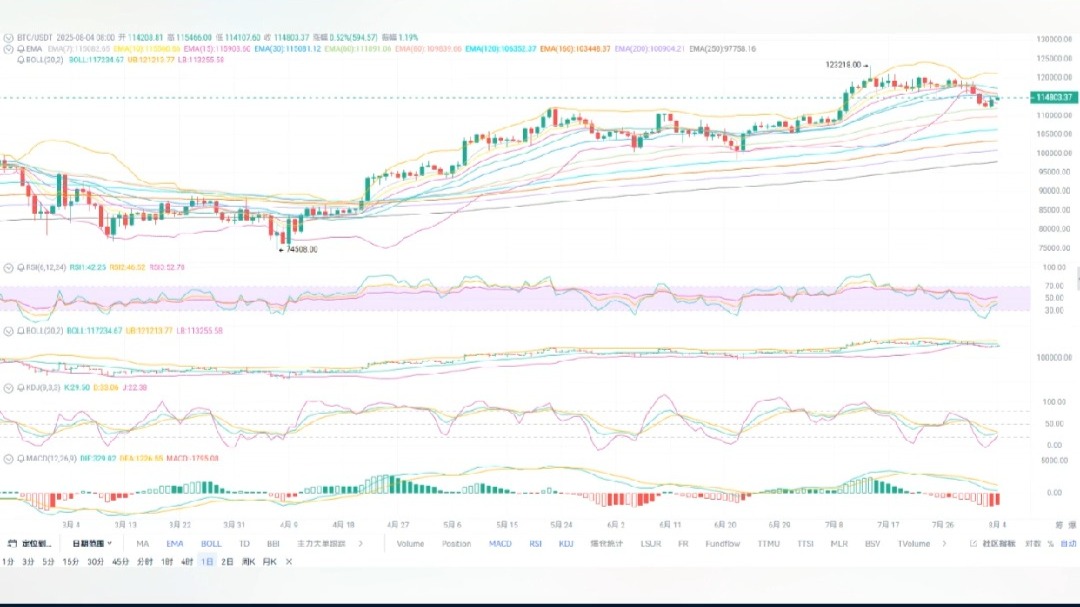
Task: Open the date range (日期范围) dropdown
Action: click(x=91, y=544)
